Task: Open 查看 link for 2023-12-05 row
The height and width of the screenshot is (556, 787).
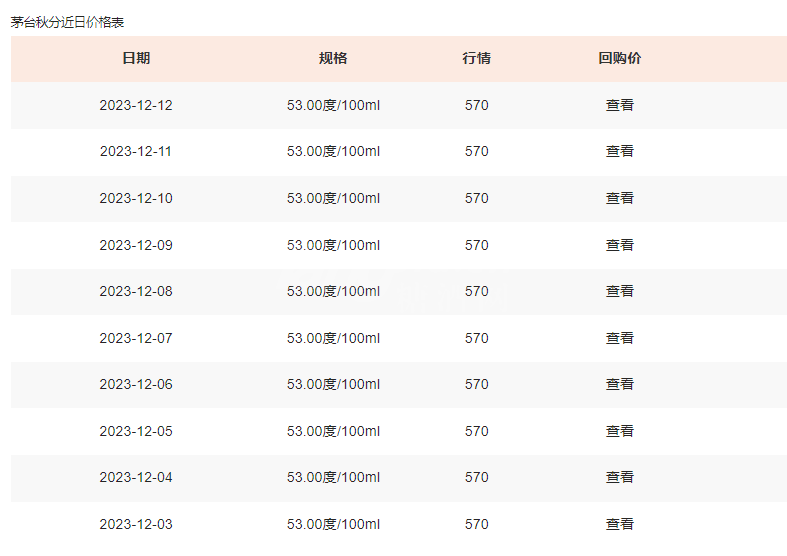Action: pyautogui.click(x=619, y=432)
